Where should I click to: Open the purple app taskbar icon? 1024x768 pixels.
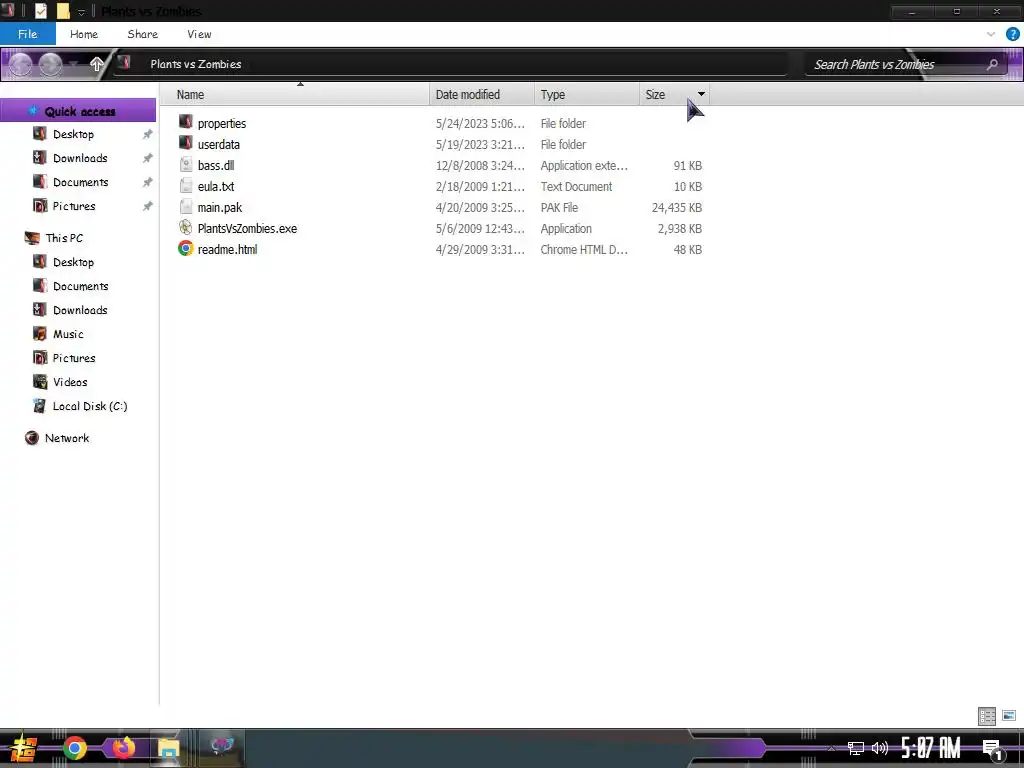(x=222, y=746)
